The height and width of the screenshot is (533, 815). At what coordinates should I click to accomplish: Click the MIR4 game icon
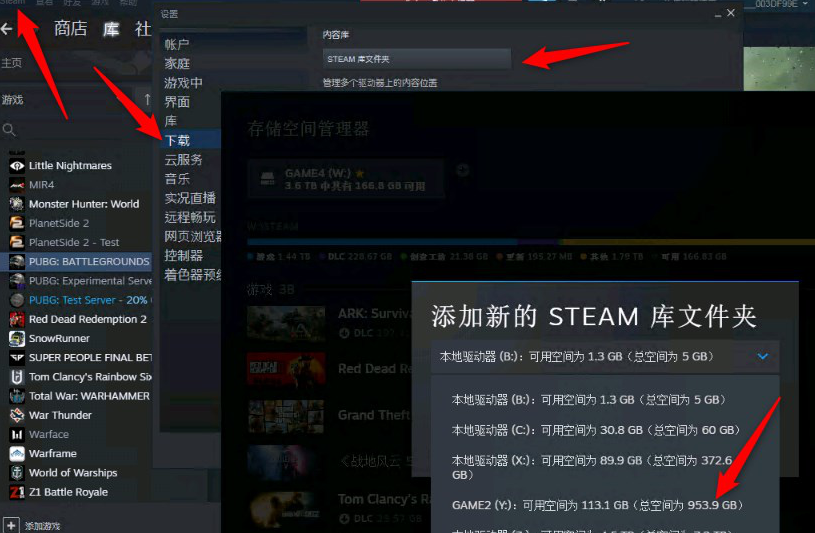click(x=17, y=185)
